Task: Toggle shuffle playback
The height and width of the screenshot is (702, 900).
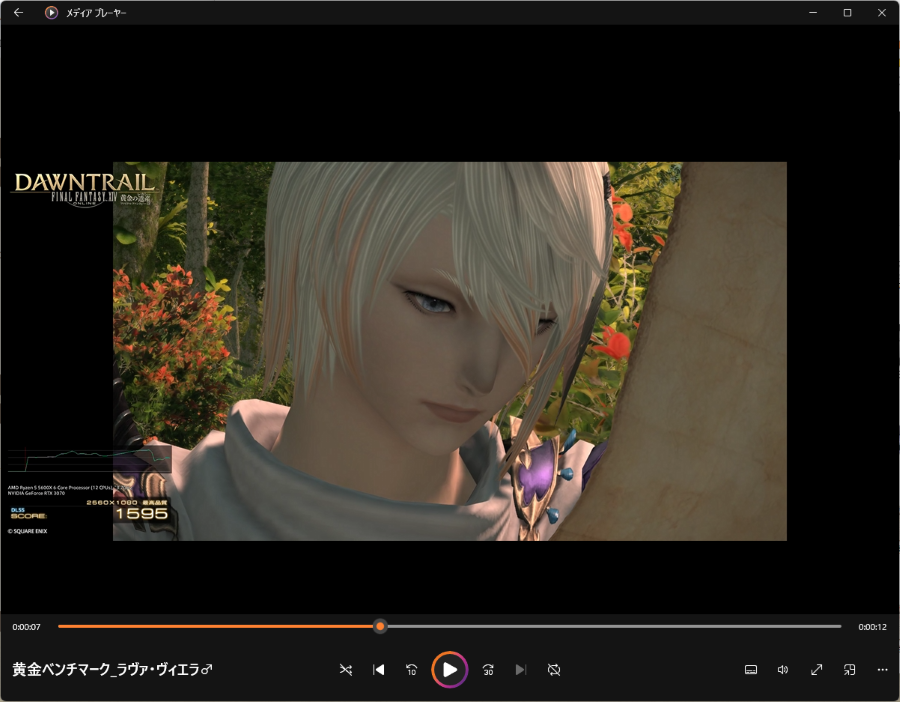Action: [x=346, y=669]
